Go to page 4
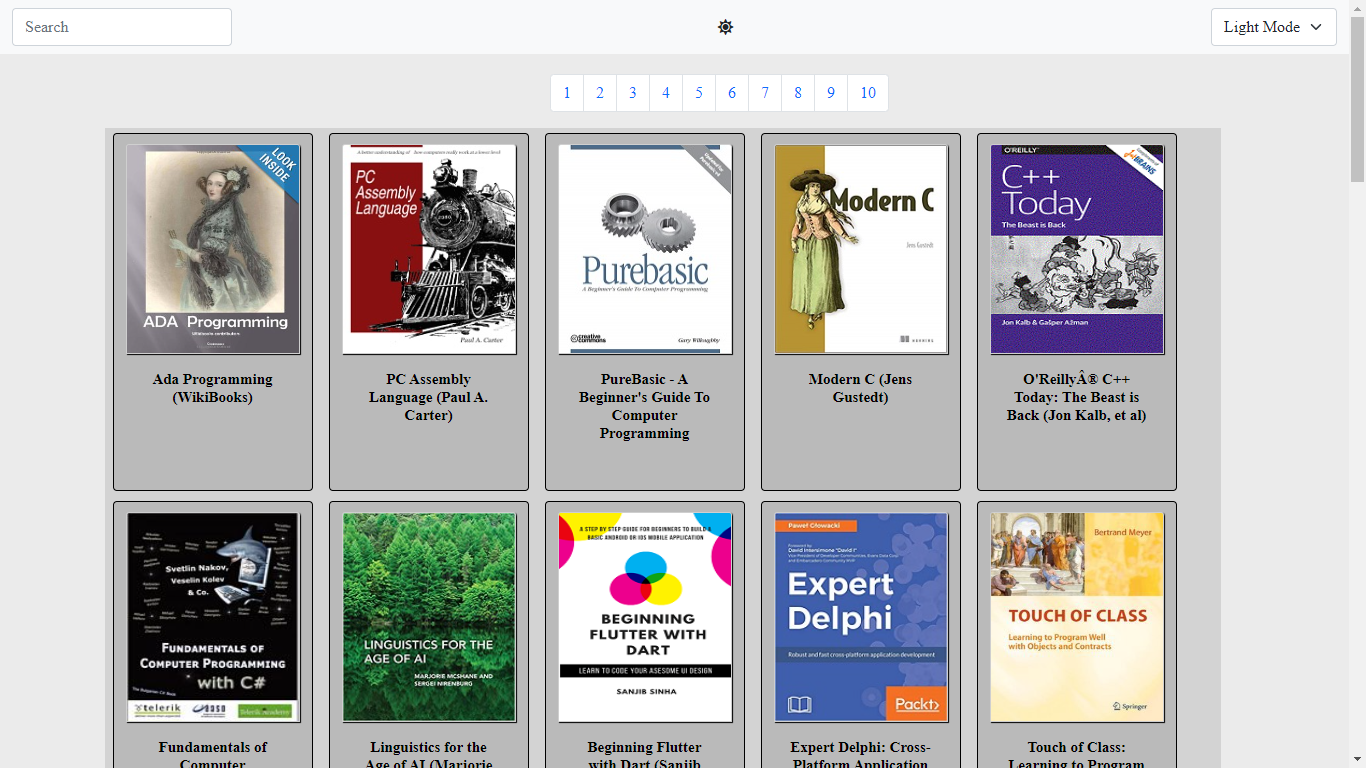Viewport: 1366px width, 768px height. [x=666, y=93]
